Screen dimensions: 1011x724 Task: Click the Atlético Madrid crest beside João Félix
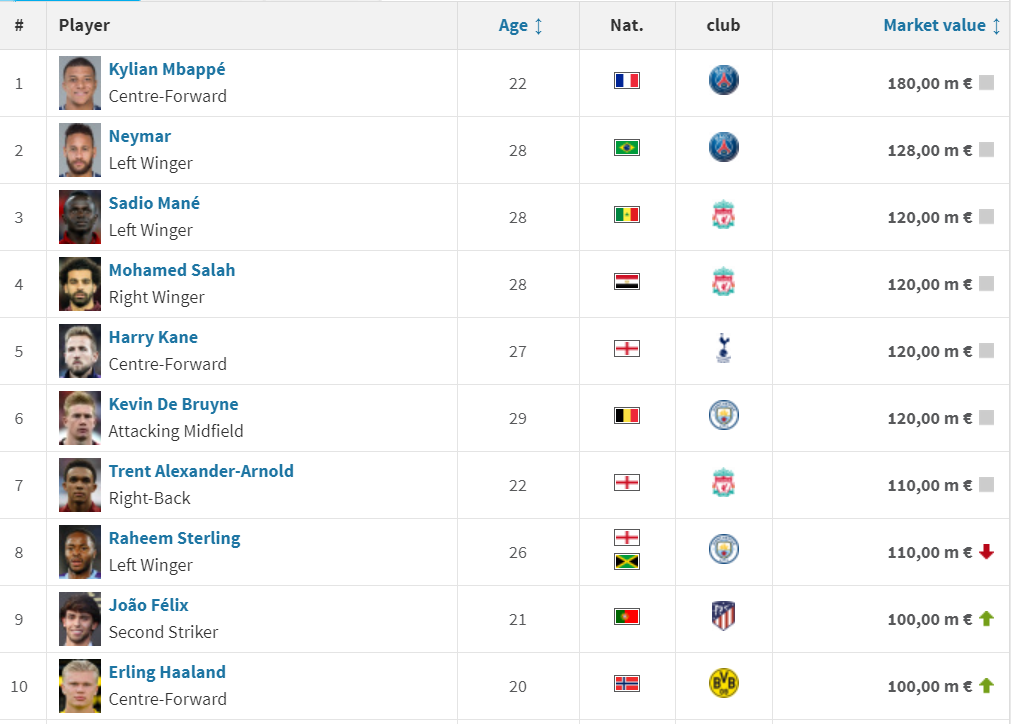pyautogui.click(x=723, y=616)
